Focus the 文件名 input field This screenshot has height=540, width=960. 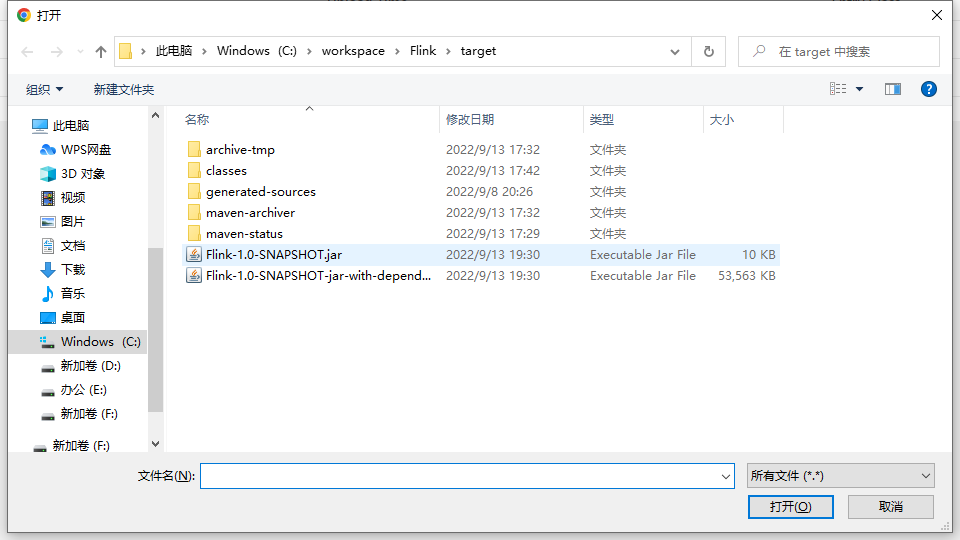[459, 476]
